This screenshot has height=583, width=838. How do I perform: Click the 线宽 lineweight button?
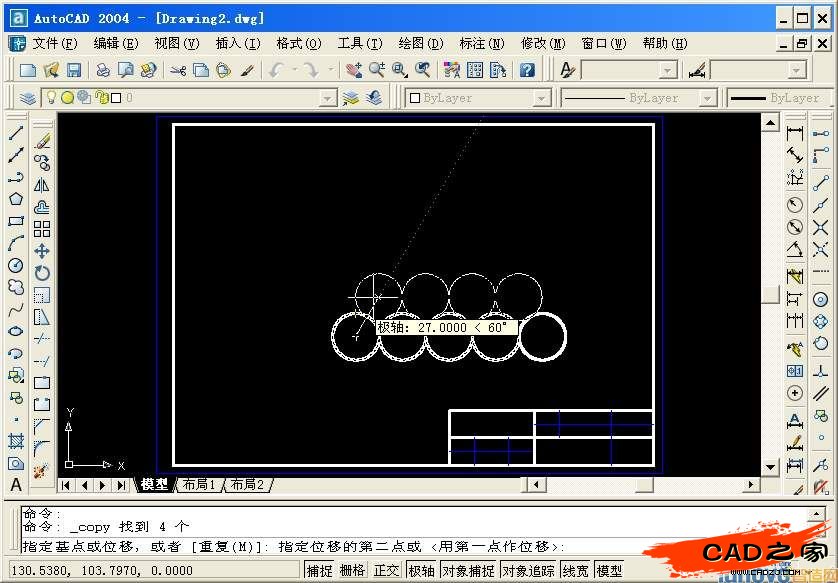pos(575,571)
